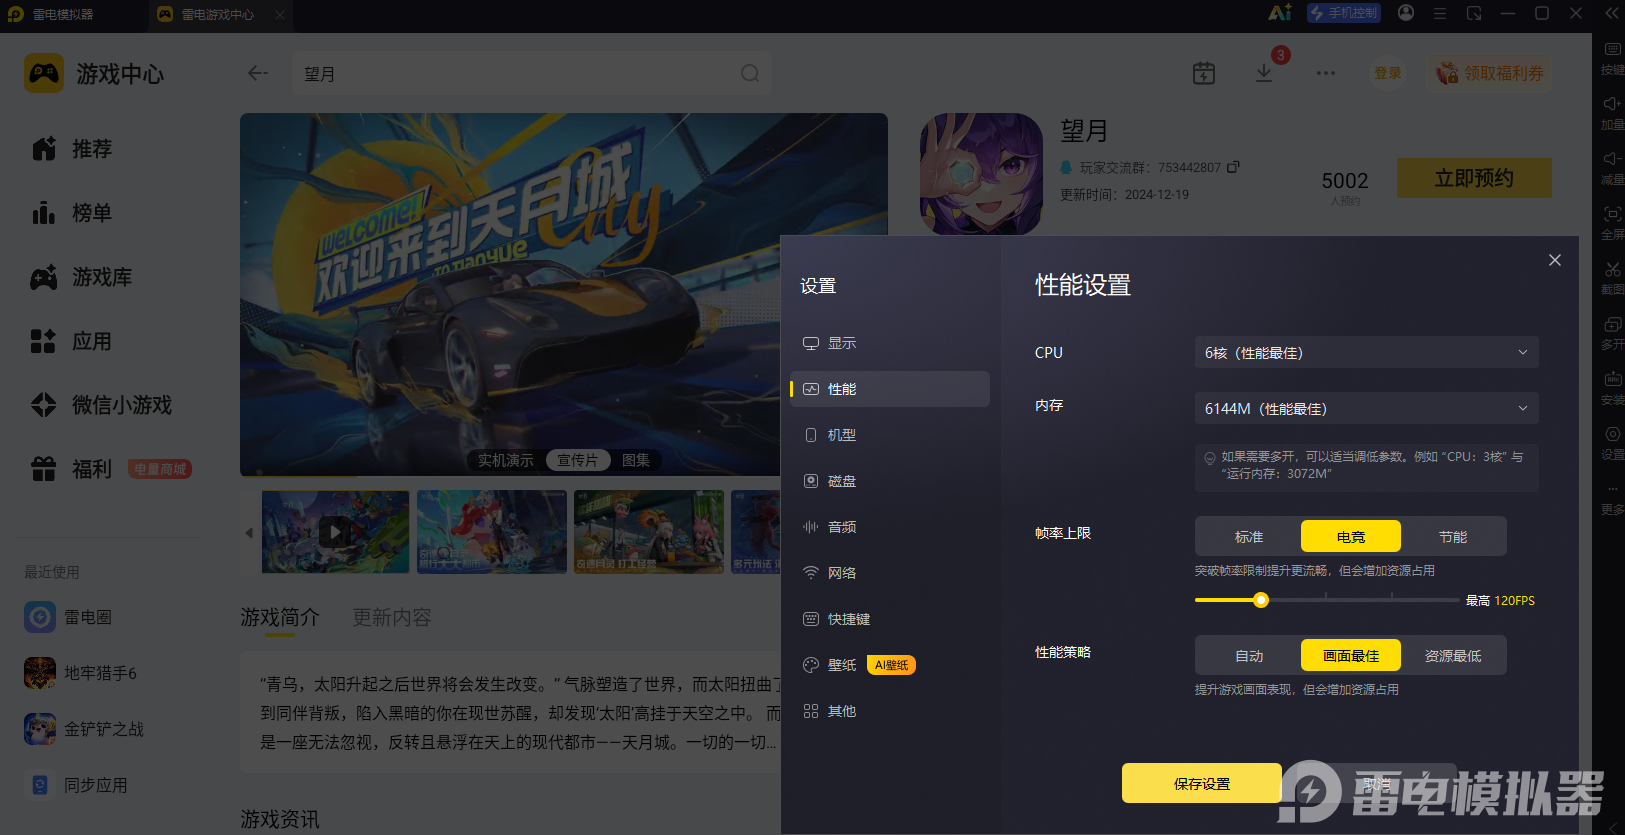Set frame rate limit to 电竞
The width and height of the screenshot is (1625, 835).
pyautogui.click(x=1351, y=537)
